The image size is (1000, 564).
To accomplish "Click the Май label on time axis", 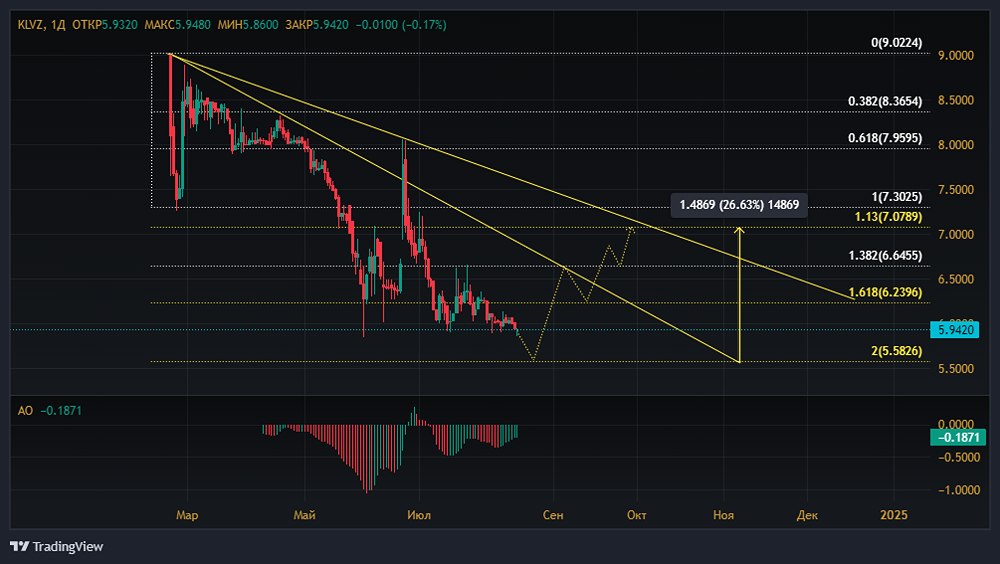I will tap(304, 515).
